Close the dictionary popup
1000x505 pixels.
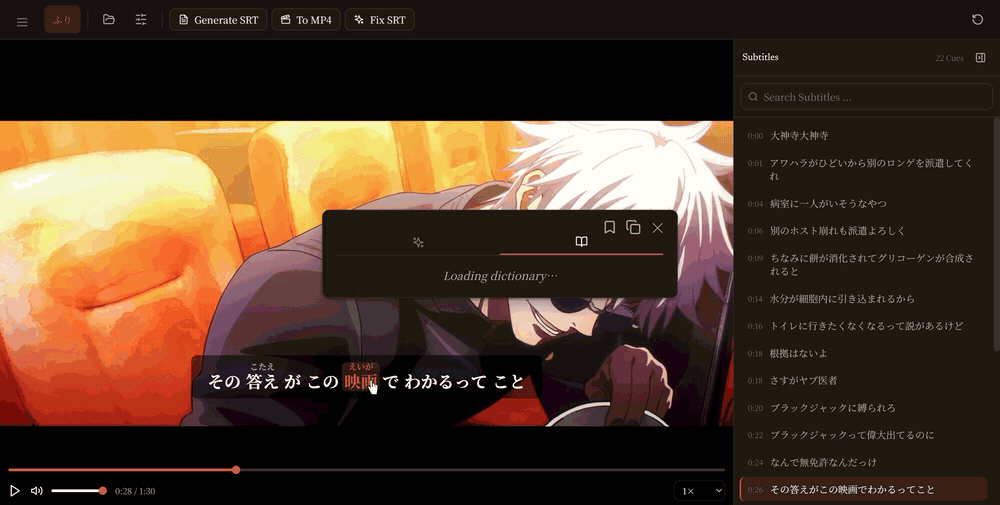[x=658, y=228]
